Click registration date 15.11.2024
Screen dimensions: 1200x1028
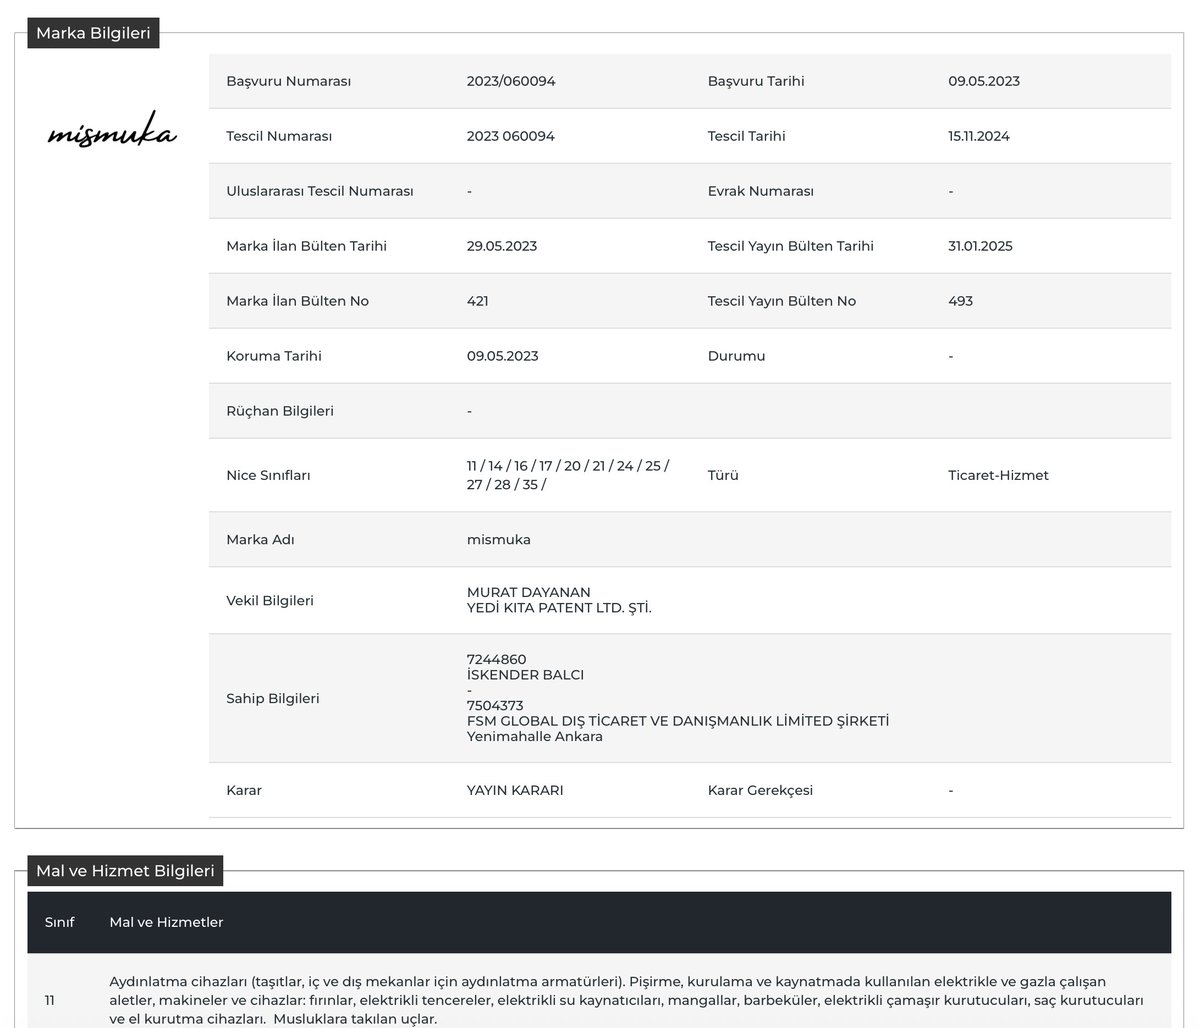point(979,136)
